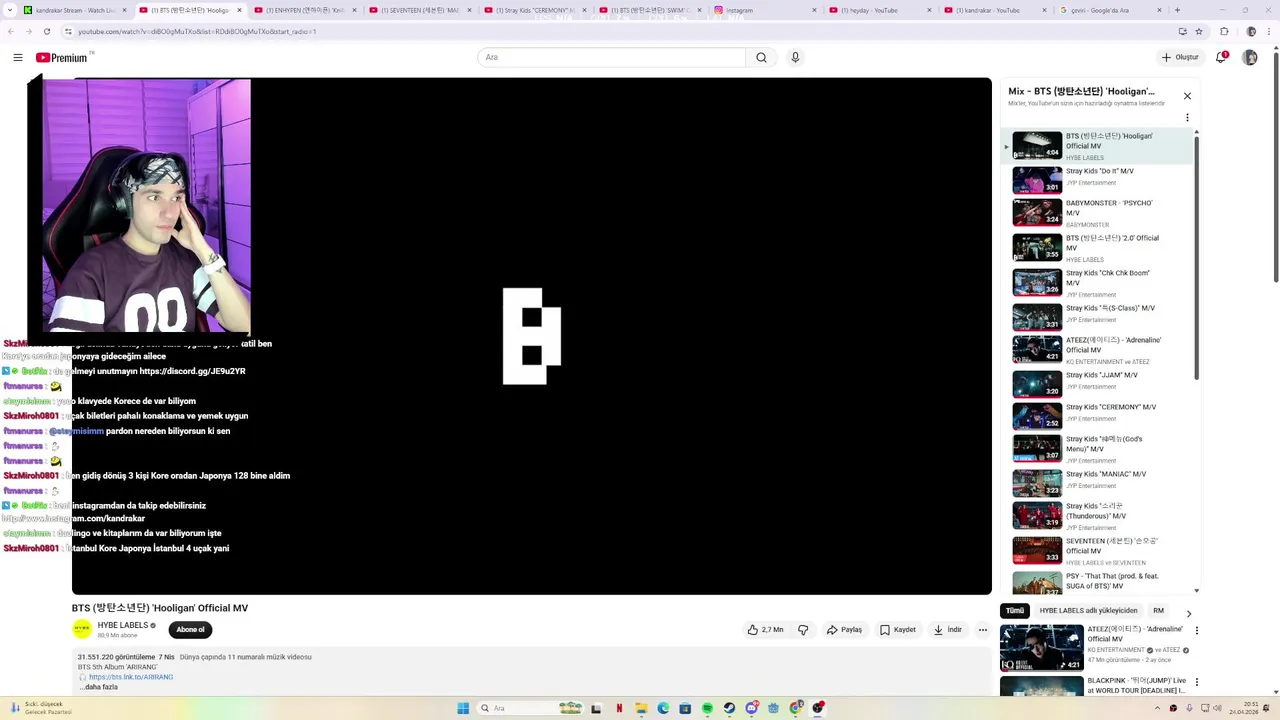Start voice search with microphone icon

(x=795, y=58)
